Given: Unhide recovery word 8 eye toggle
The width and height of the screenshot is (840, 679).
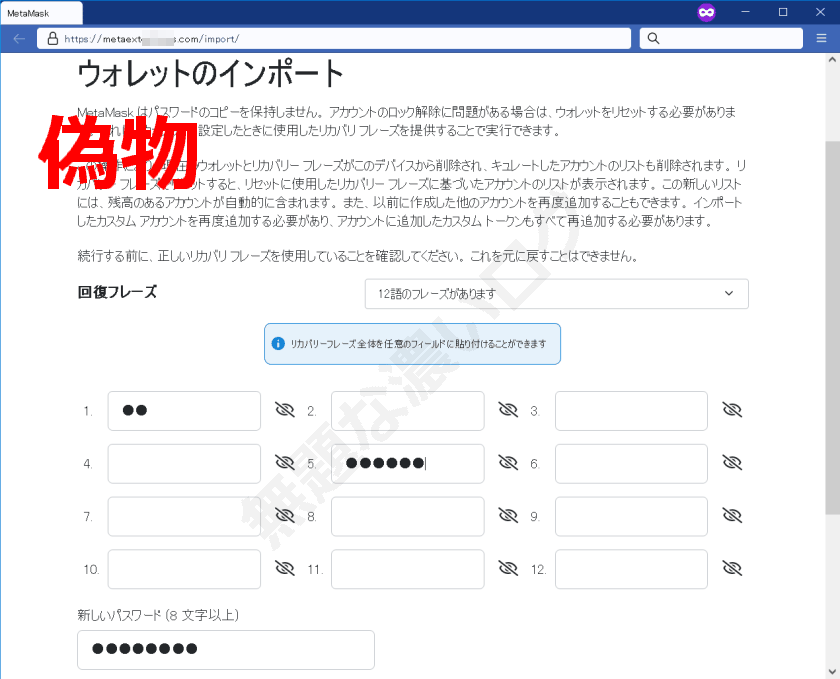Looking at the screenshot, I should [x=508, y=516].
